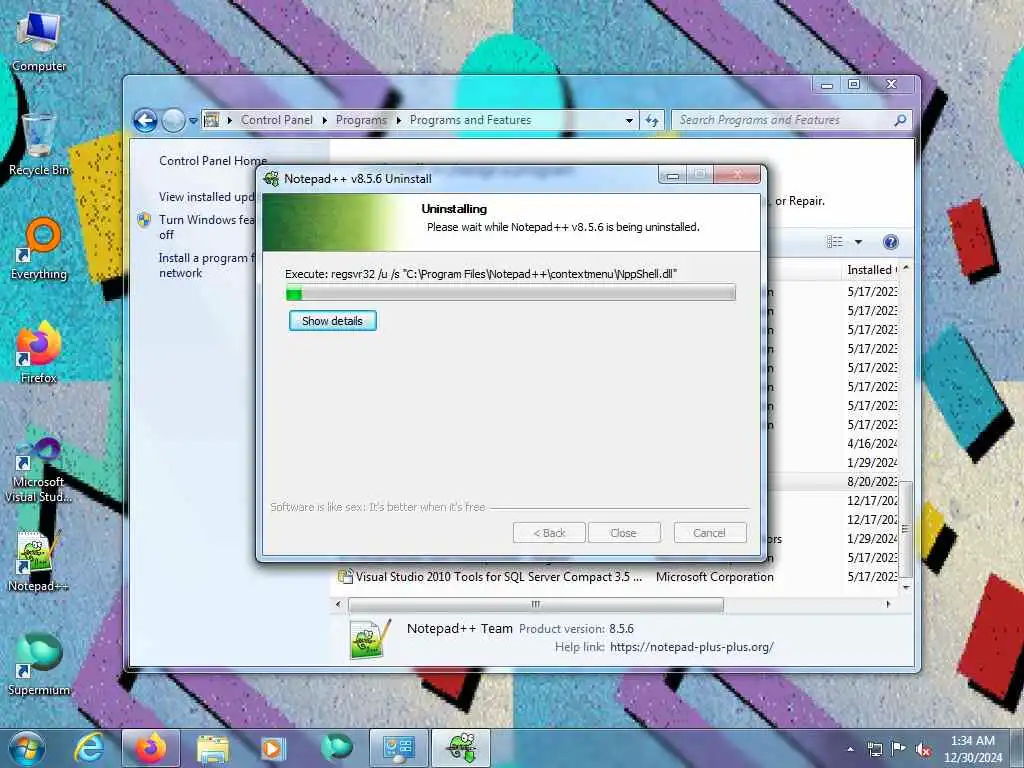
Task: Open Install a program from network link
Action: 206,265
